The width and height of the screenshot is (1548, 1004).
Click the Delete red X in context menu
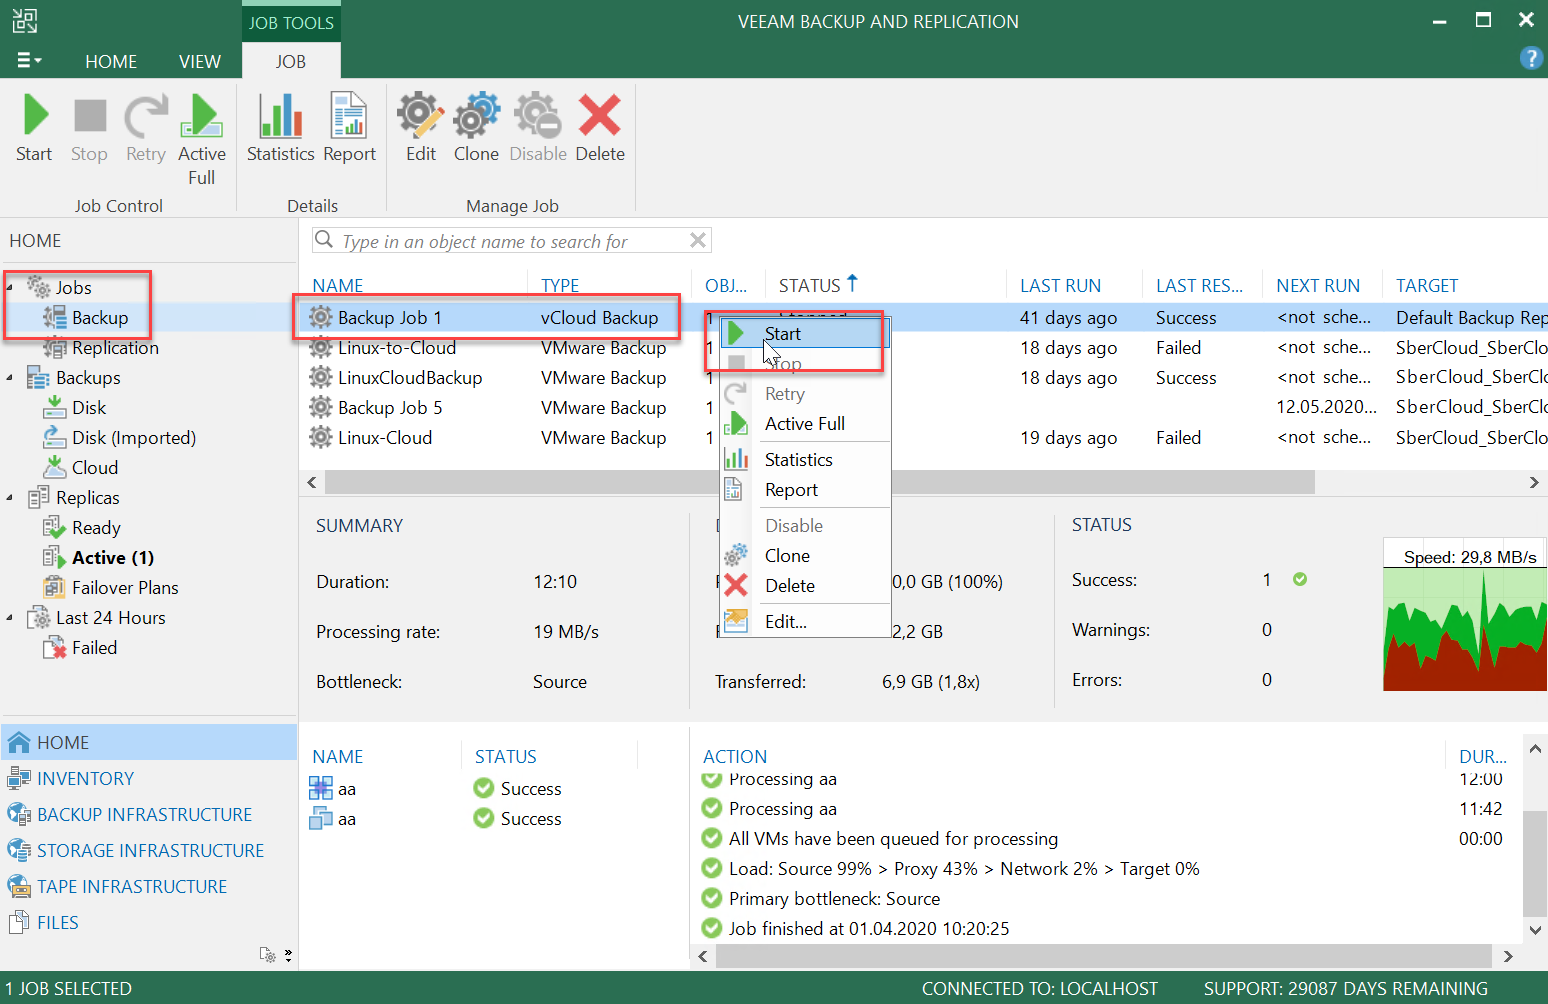(736, 585)
